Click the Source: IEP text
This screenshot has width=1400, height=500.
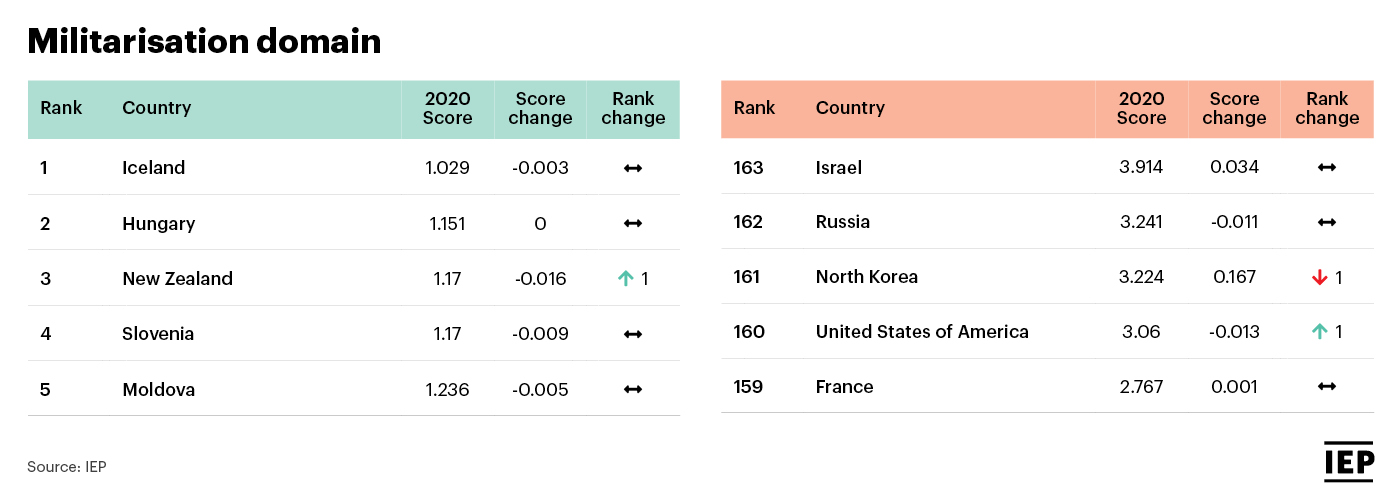(67, 467)
